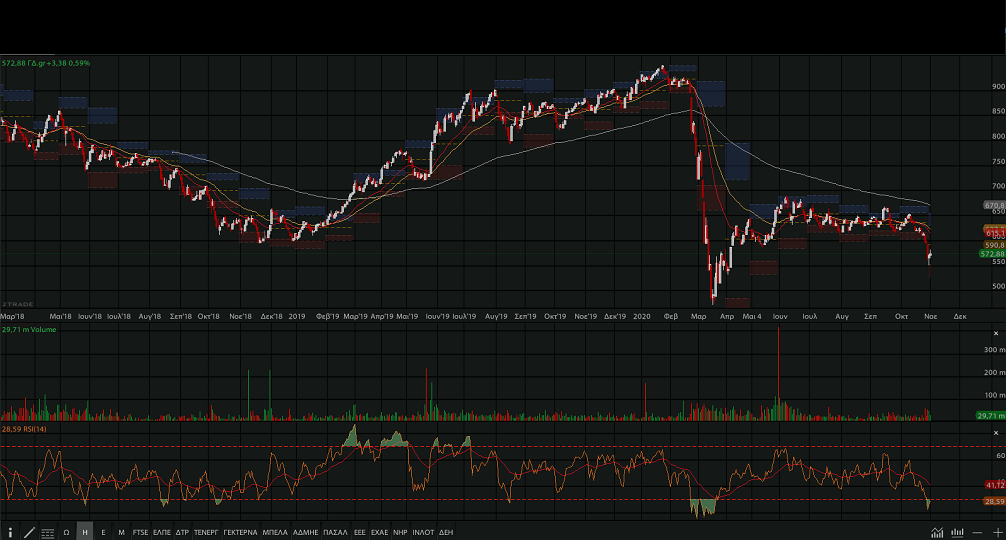Load the ΓΕΚΤΕΡΝΑ symbol

pyautogui.click(x=240, y=532)
